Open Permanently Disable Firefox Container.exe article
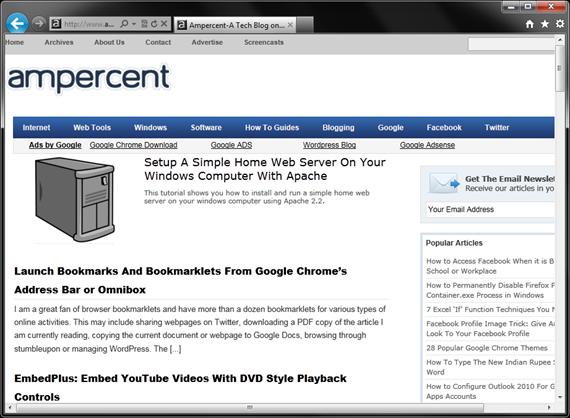The image size is (570, 418). pos(490,290)
